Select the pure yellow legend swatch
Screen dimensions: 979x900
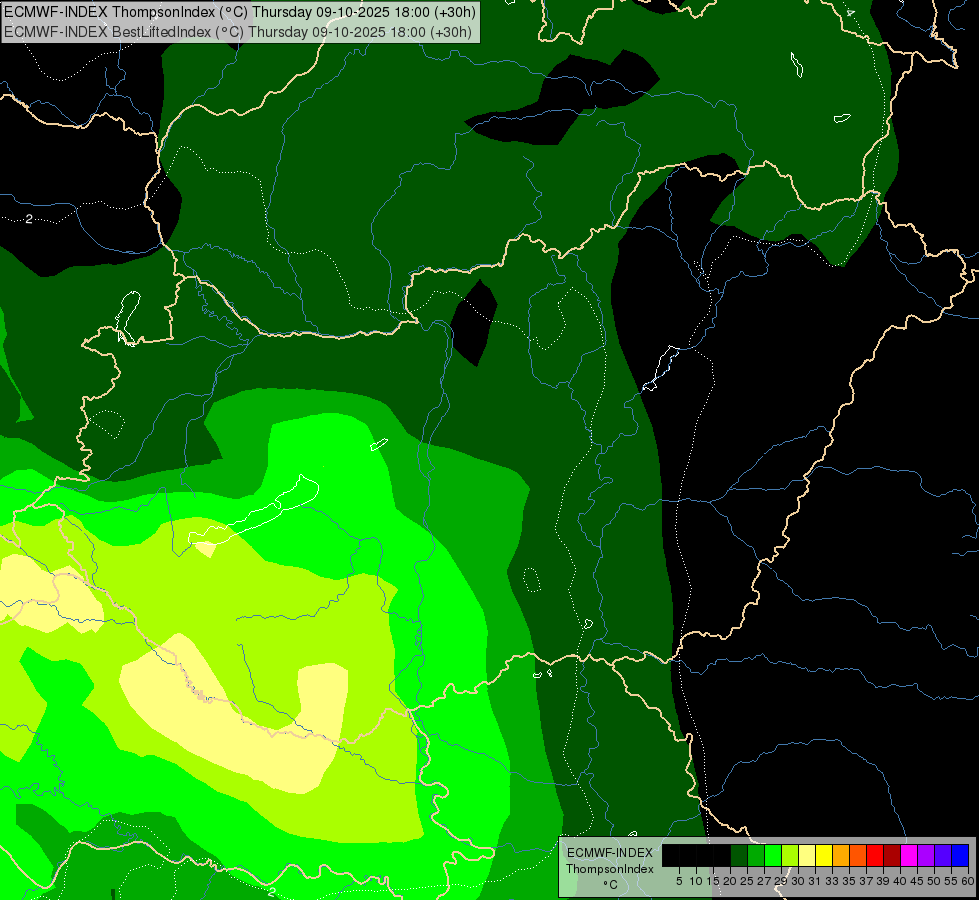point(824,855)
